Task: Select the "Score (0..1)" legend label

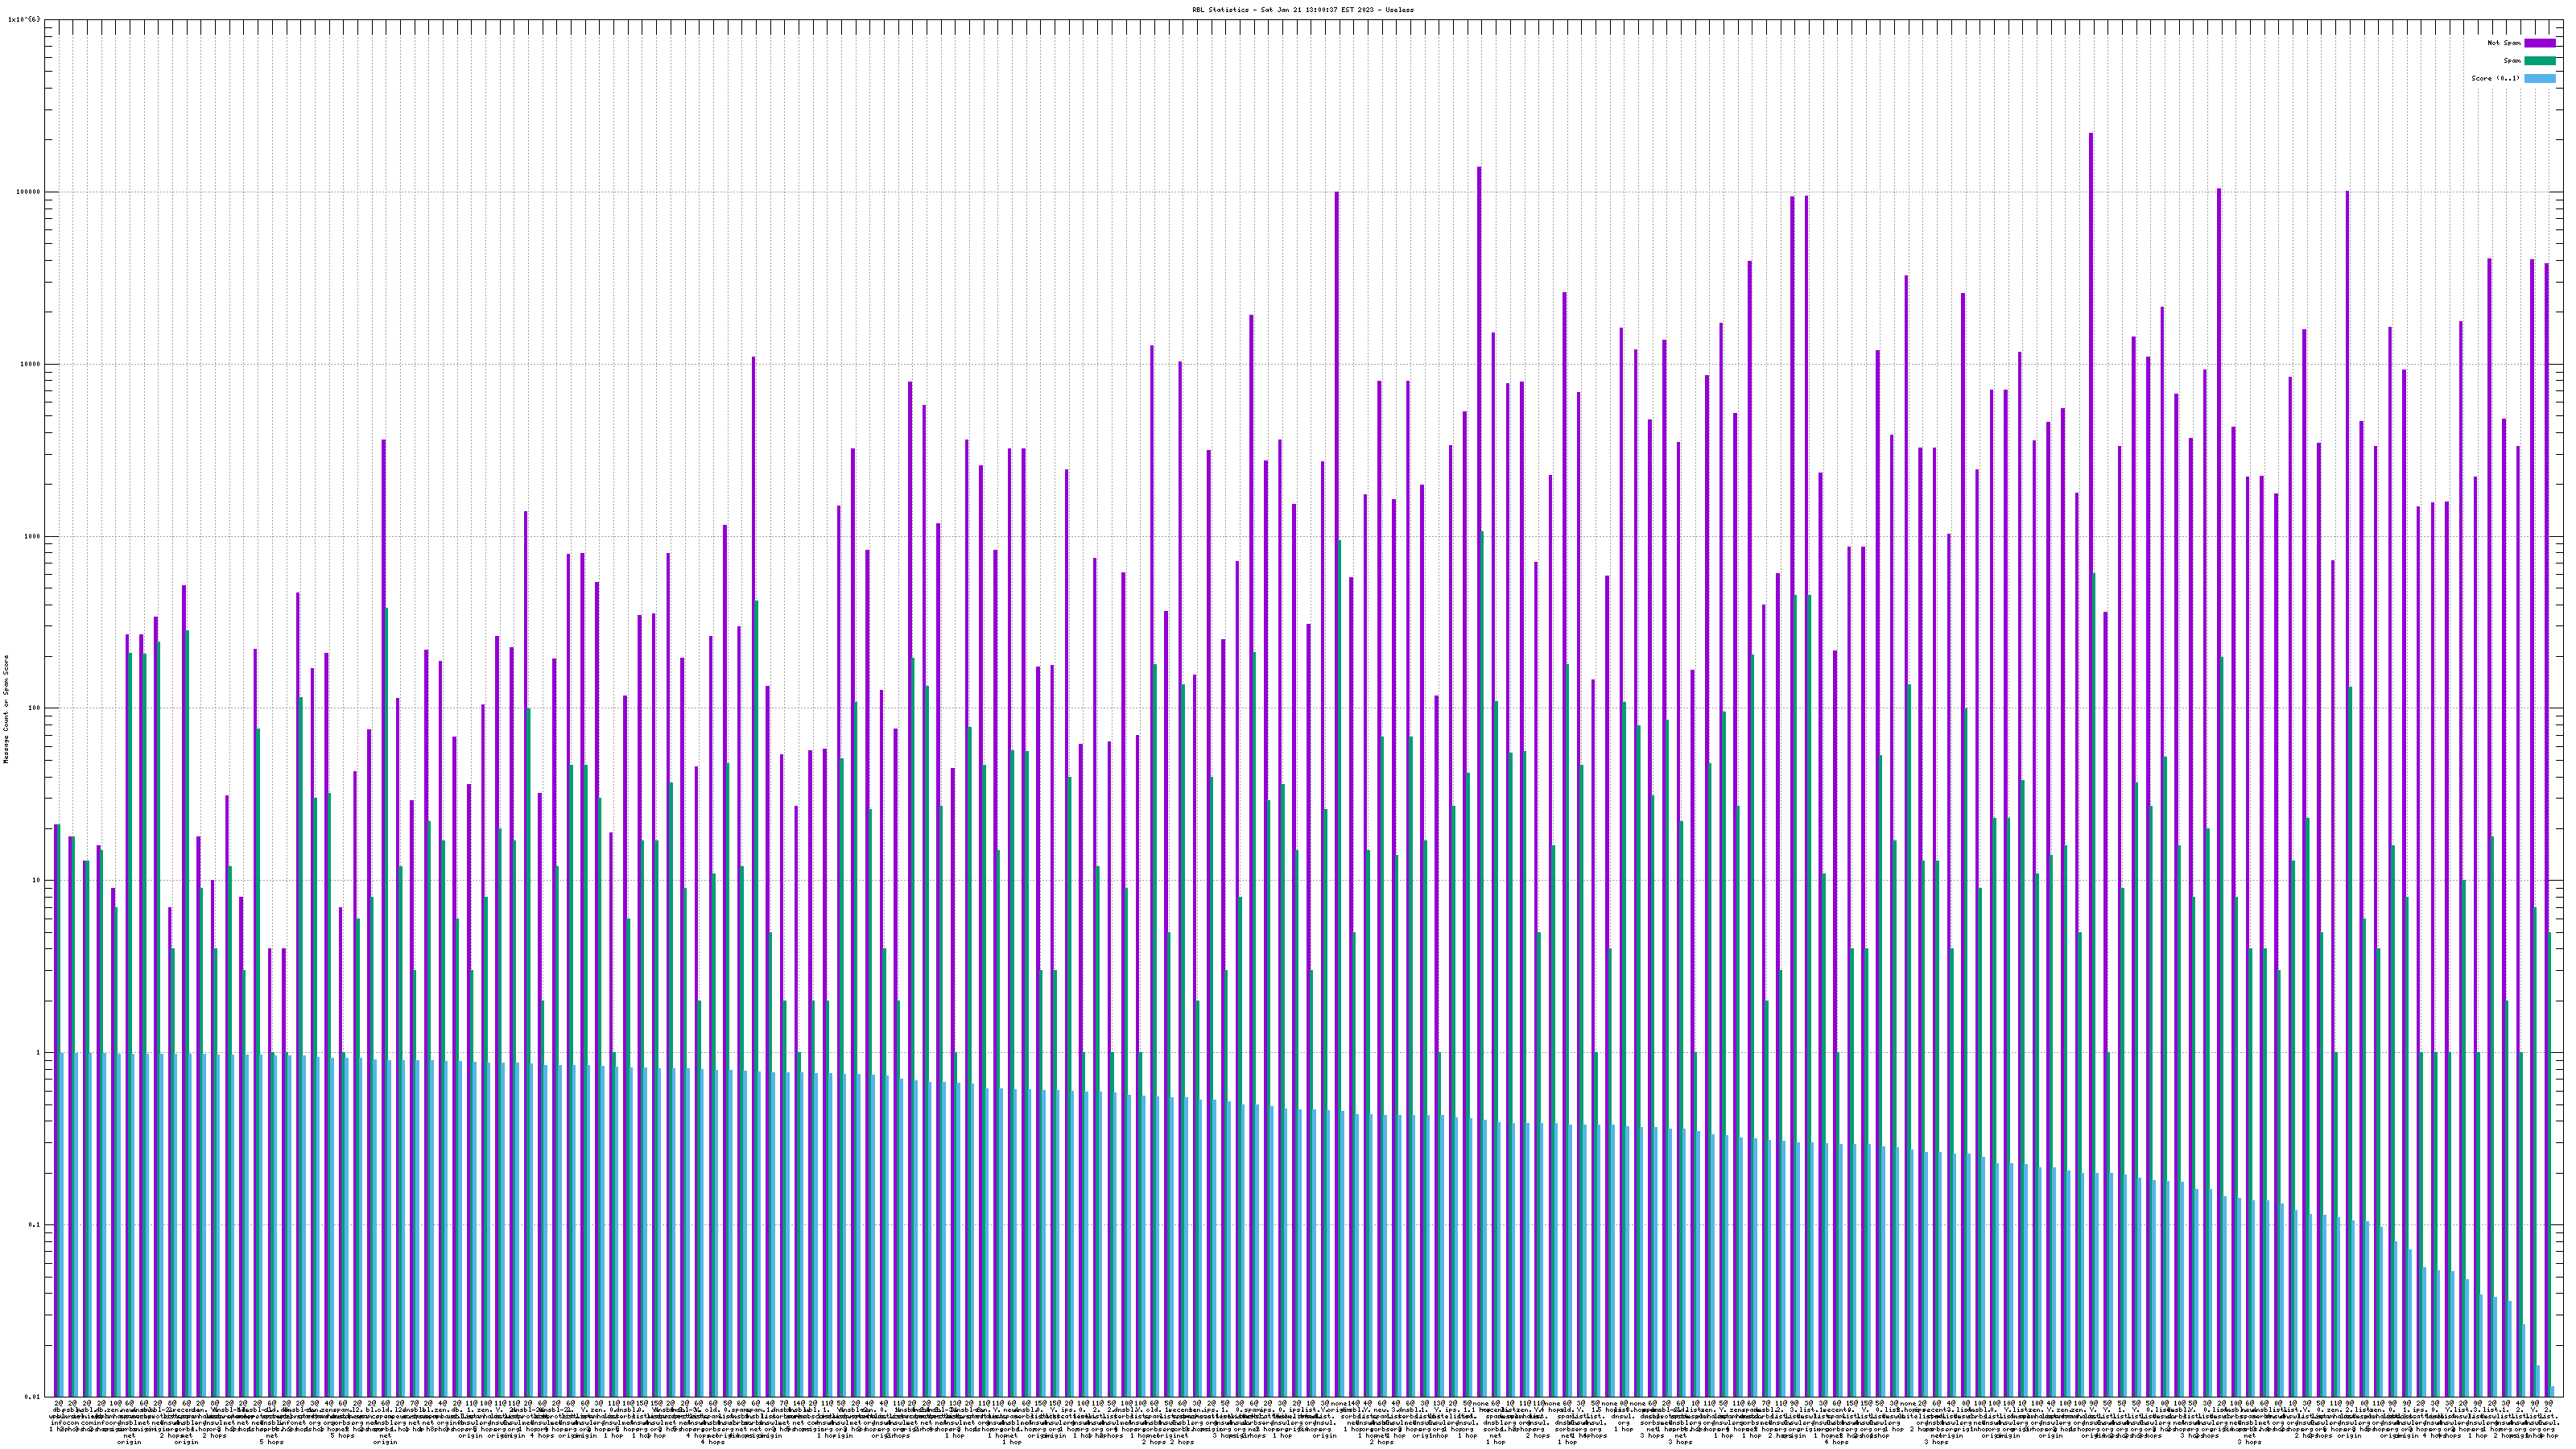Action: [2495, 78]
